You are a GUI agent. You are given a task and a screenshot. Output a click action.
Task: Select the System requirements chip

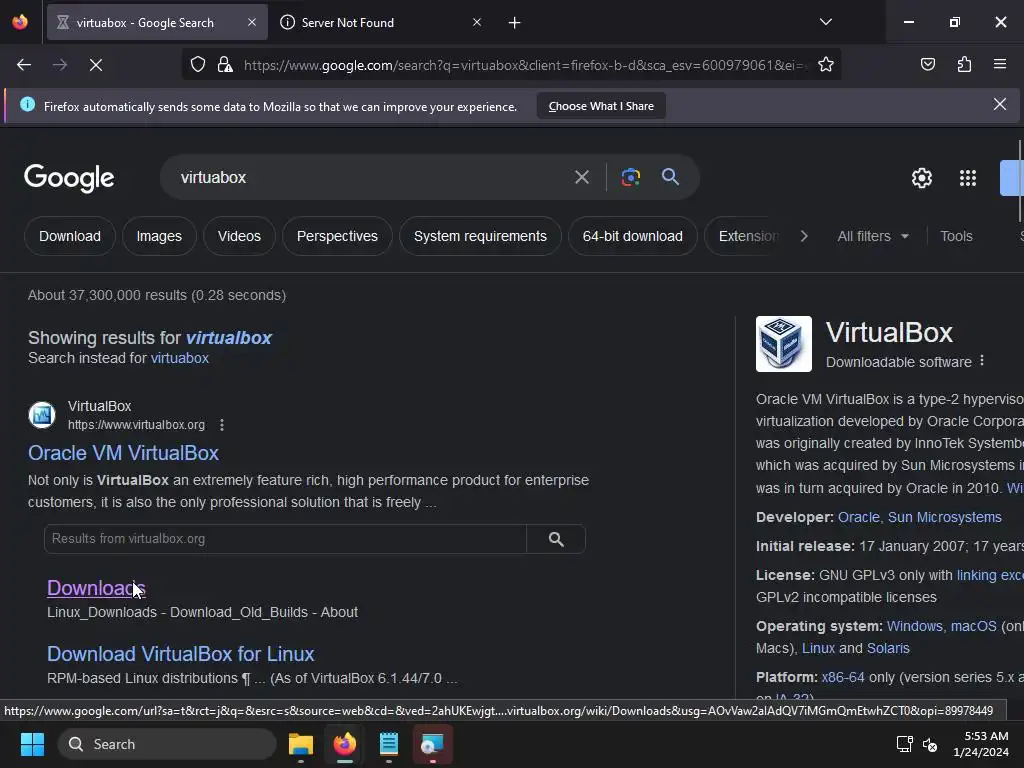pyautogui.click(x=480, y=236)
